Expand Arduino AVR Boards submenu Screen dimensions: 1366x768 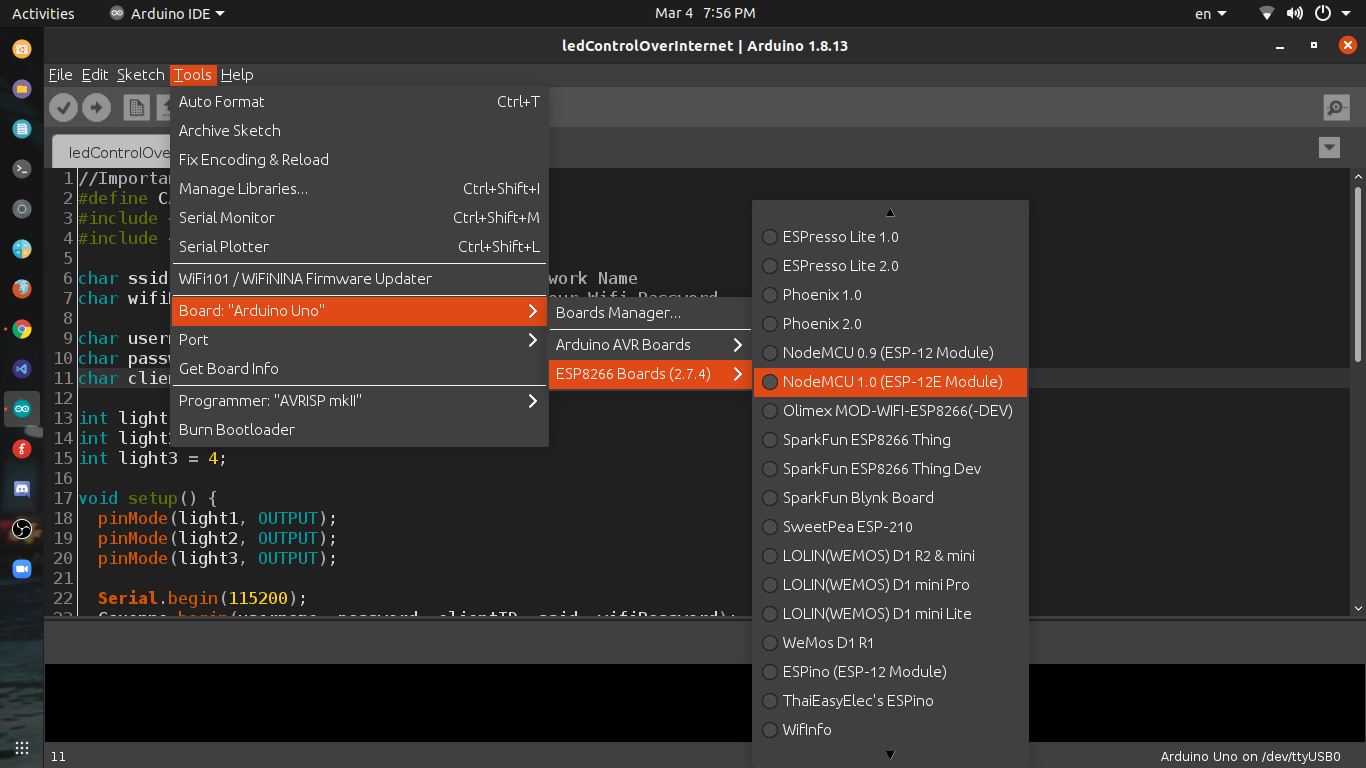click(651, 345)
